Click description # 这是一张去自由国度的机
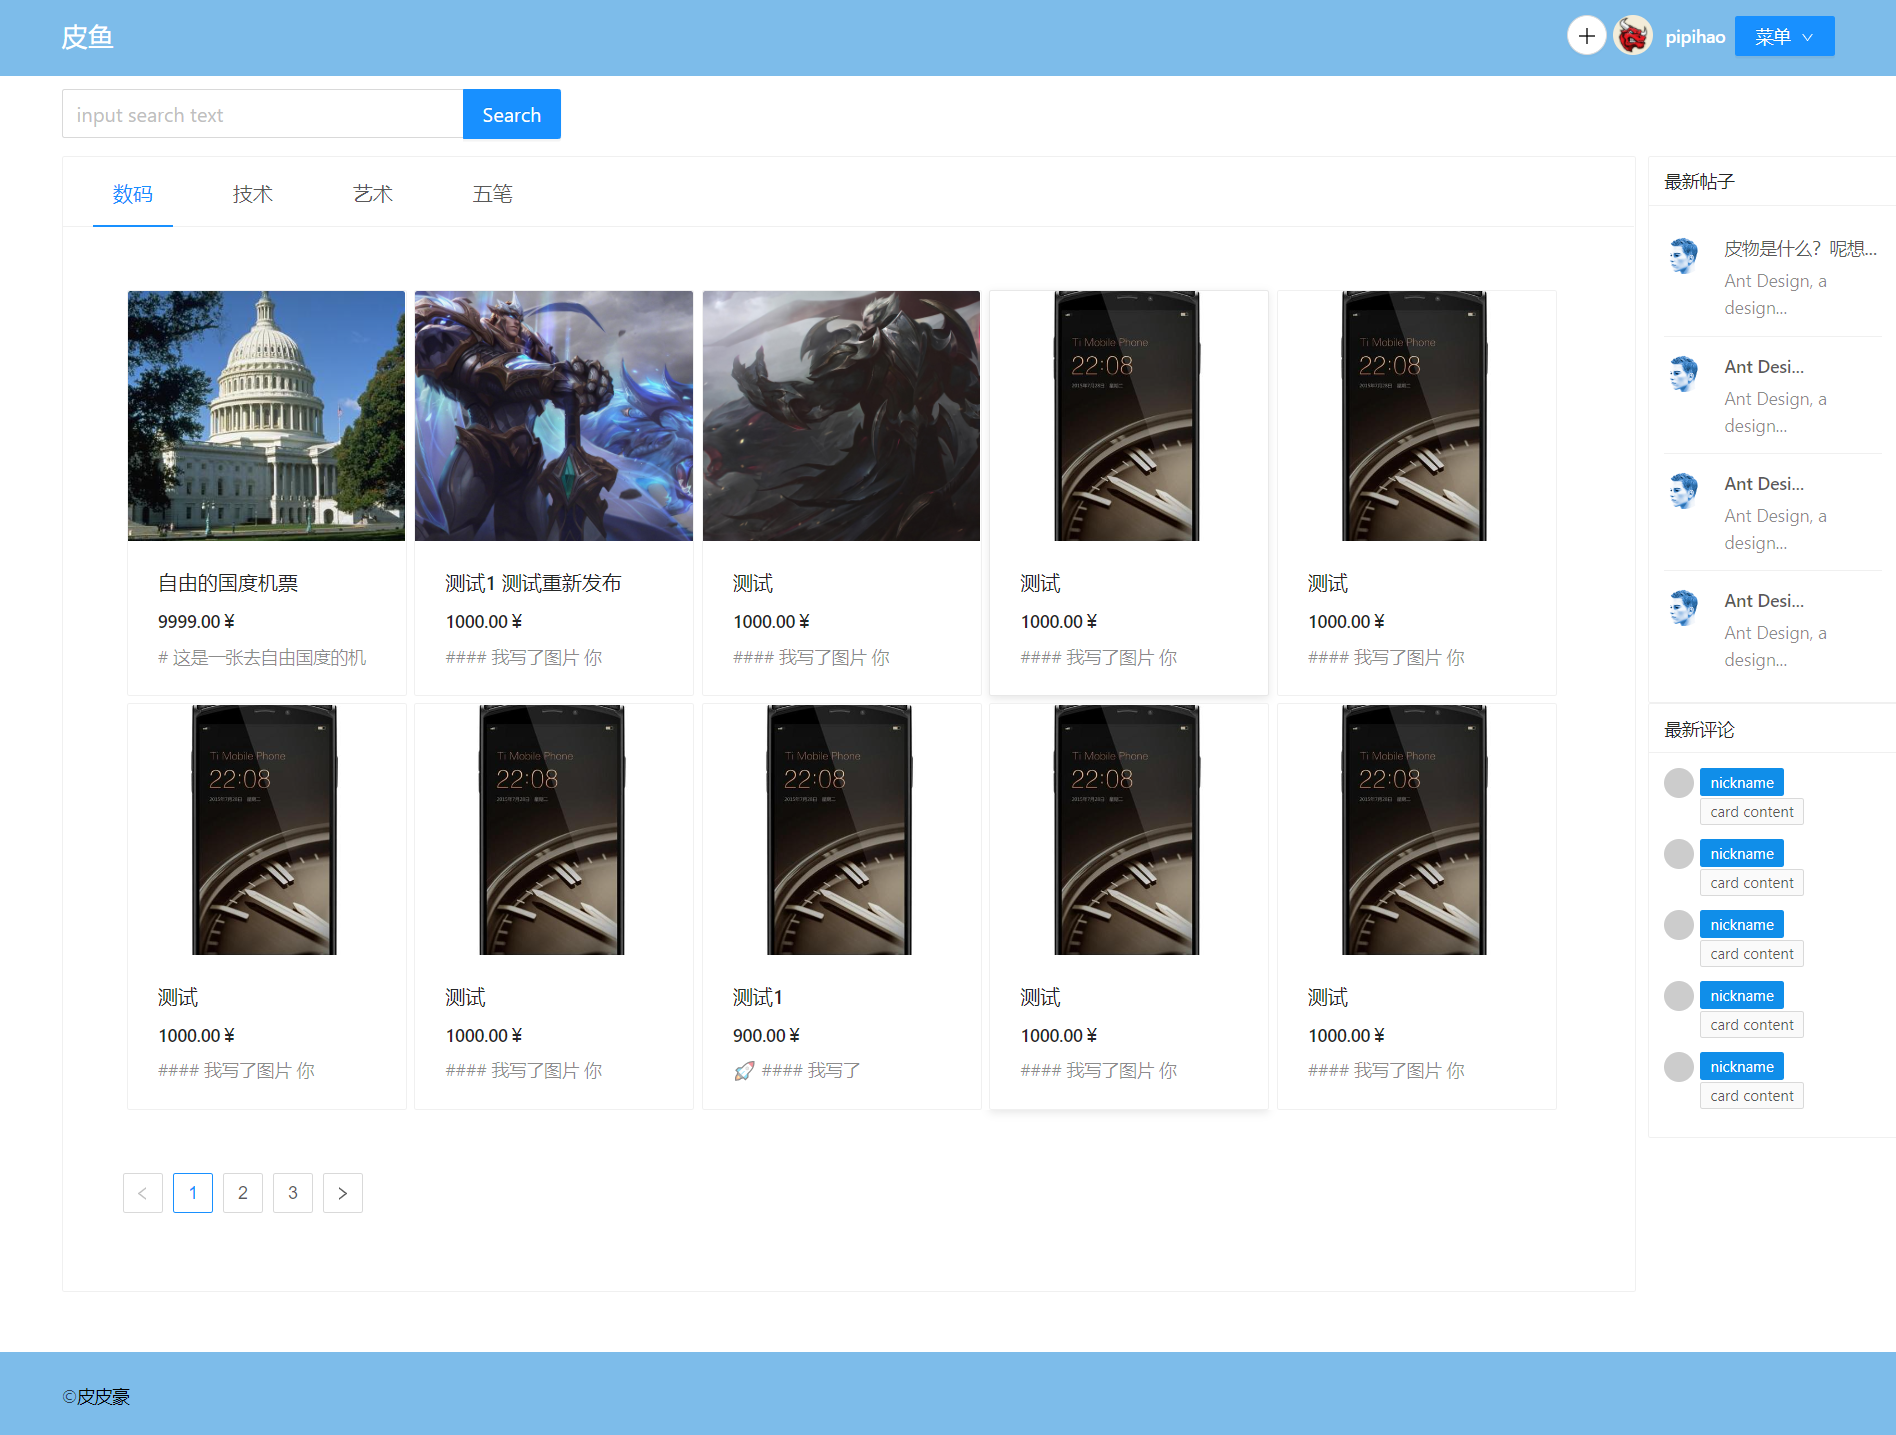Screen dimensions: 1896x1435 (262, 657)
